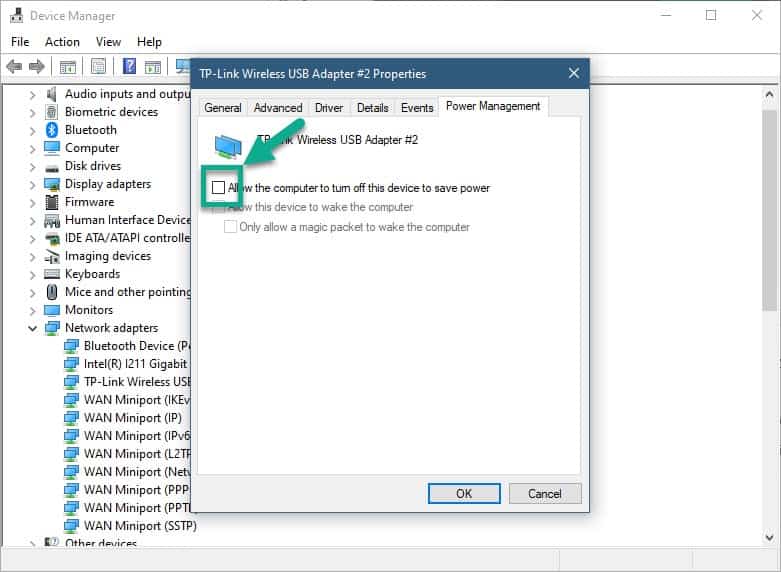781x572 pixels.
Task: Toggle Allow computer to turn off device checkbox
Action: tap(218, 188)
